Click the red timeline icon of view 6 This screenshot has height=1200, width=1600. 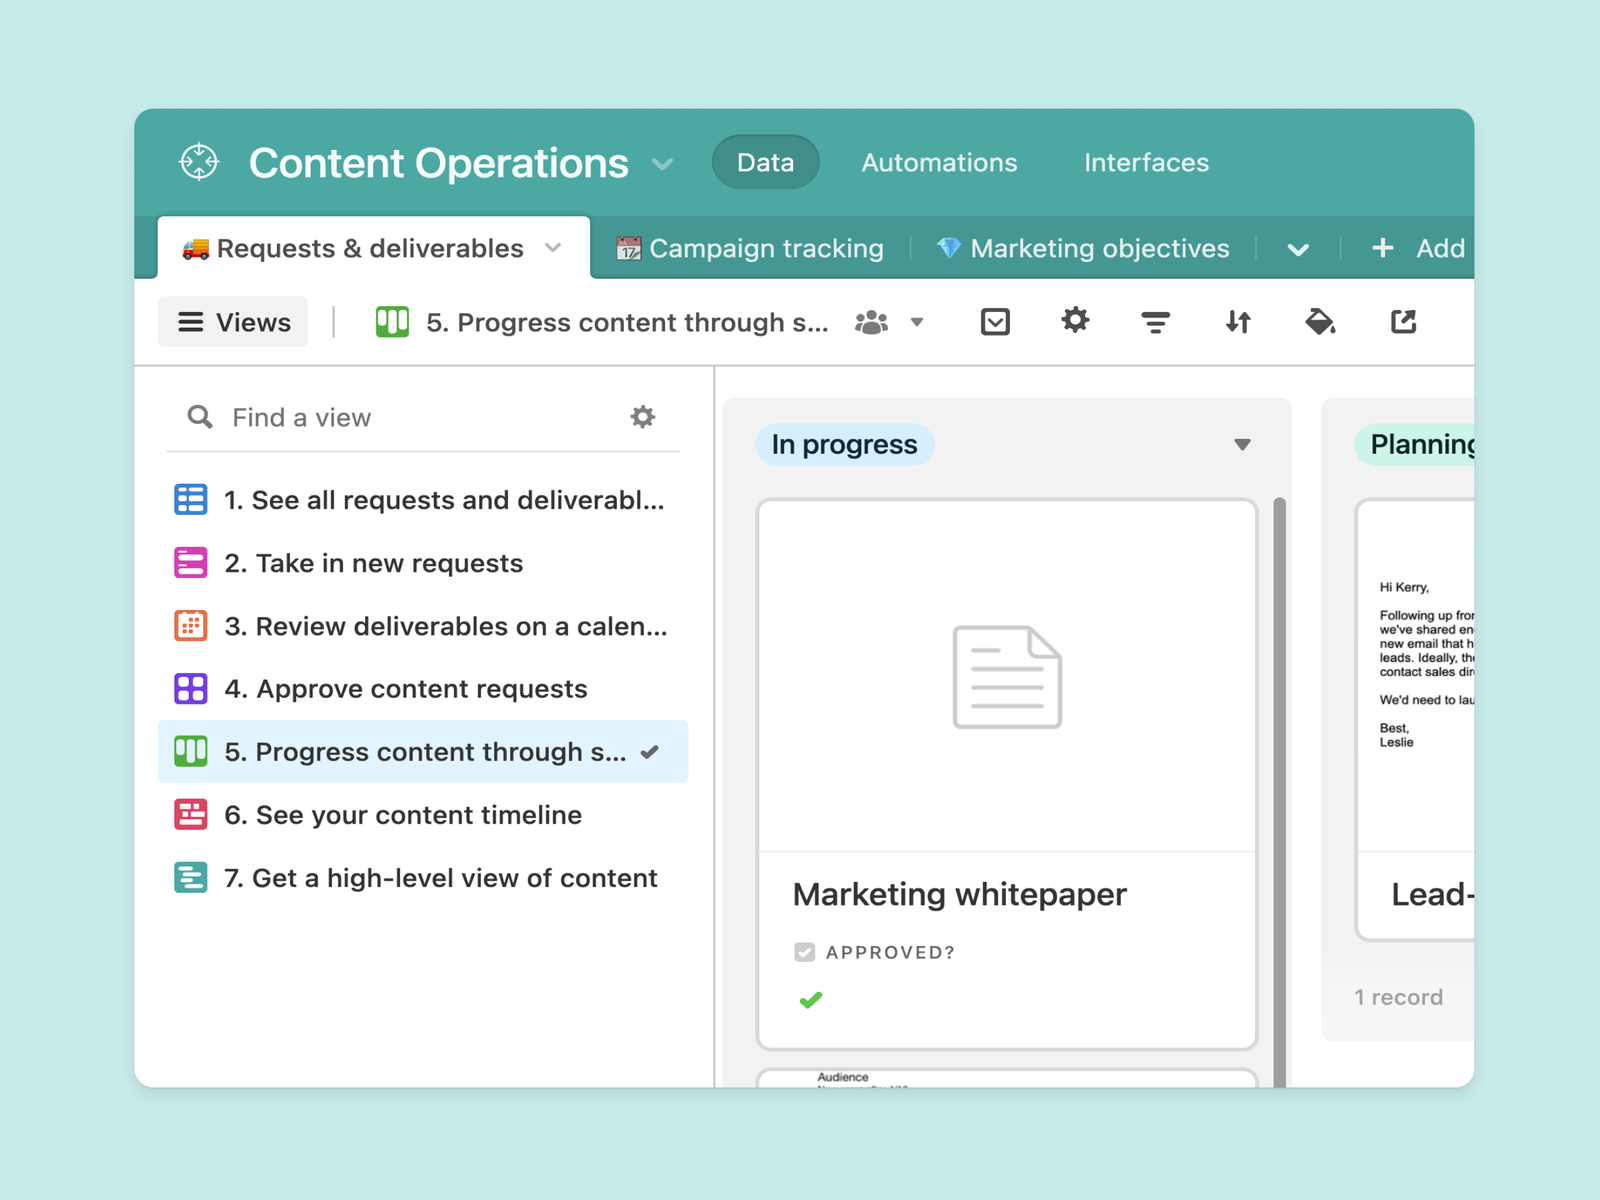[x=191, y=814]
